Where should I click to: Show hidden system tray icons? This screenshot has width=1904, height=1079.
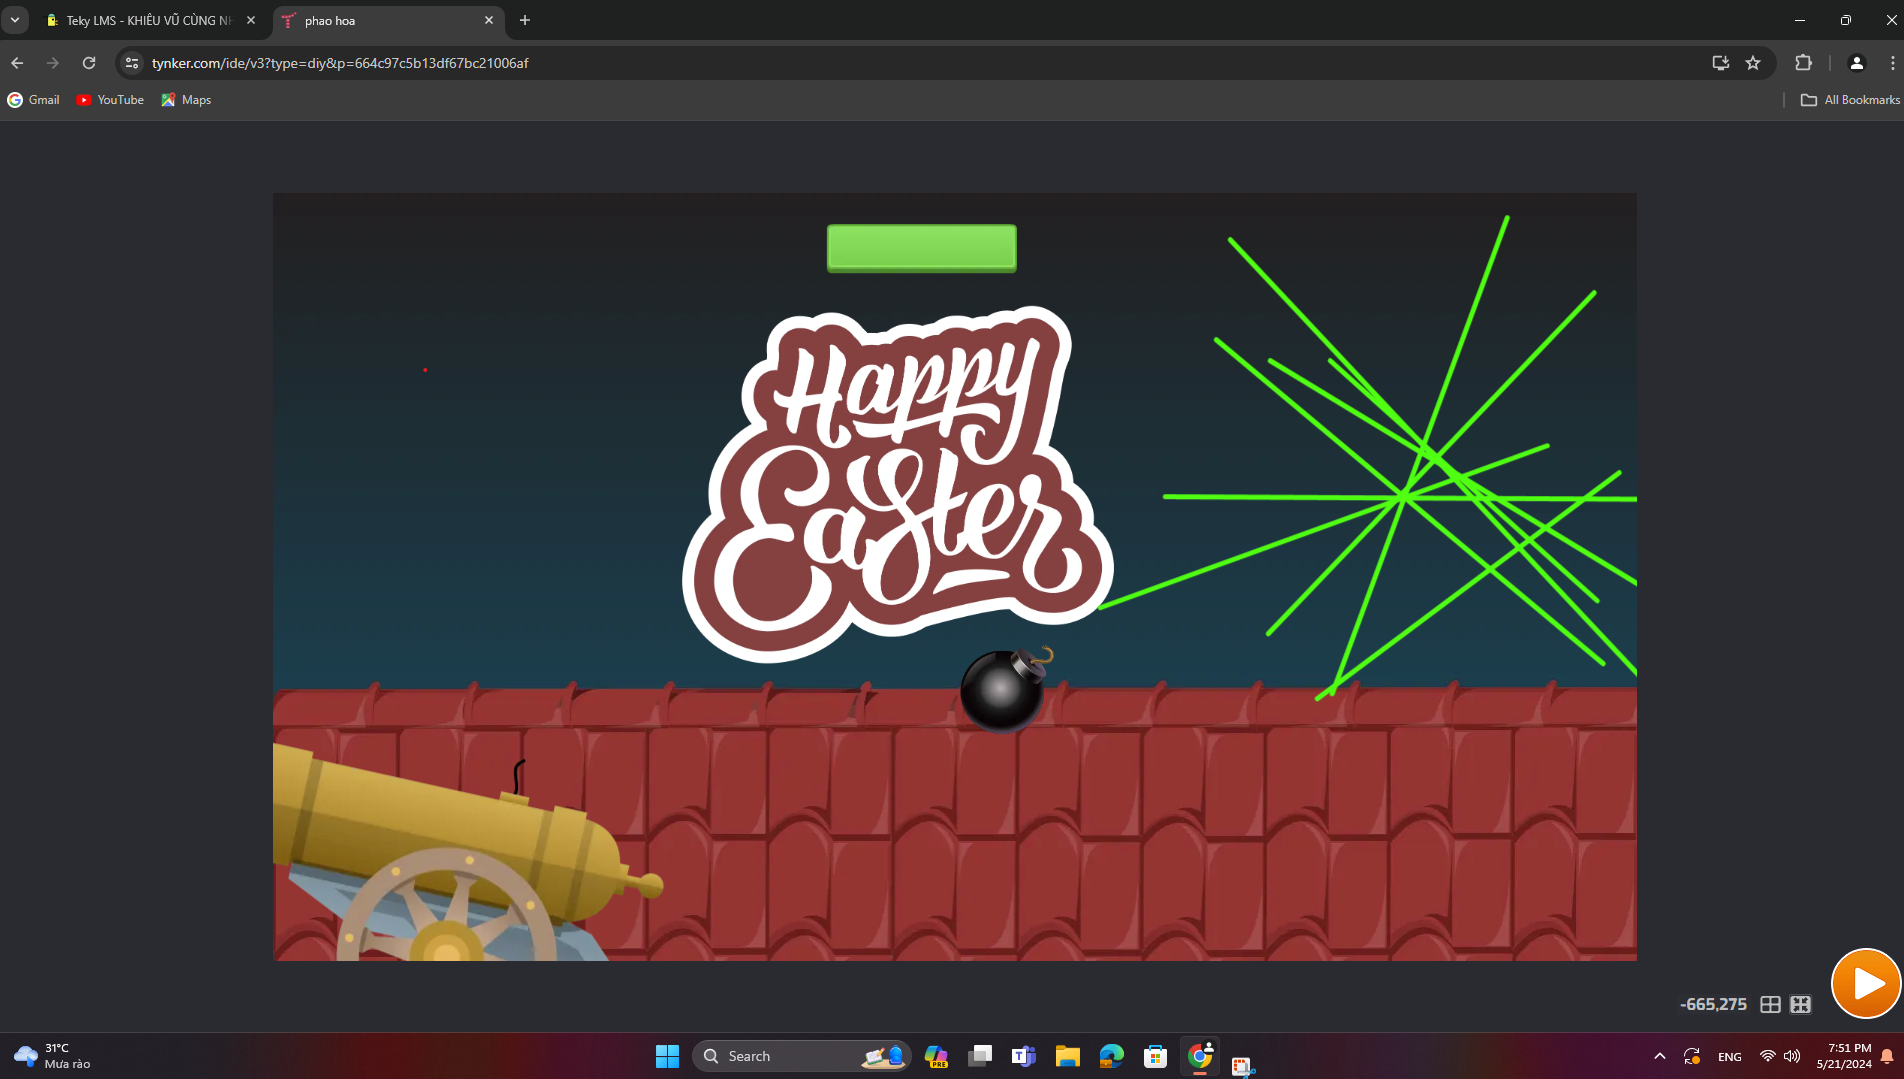point(1660,1056)
